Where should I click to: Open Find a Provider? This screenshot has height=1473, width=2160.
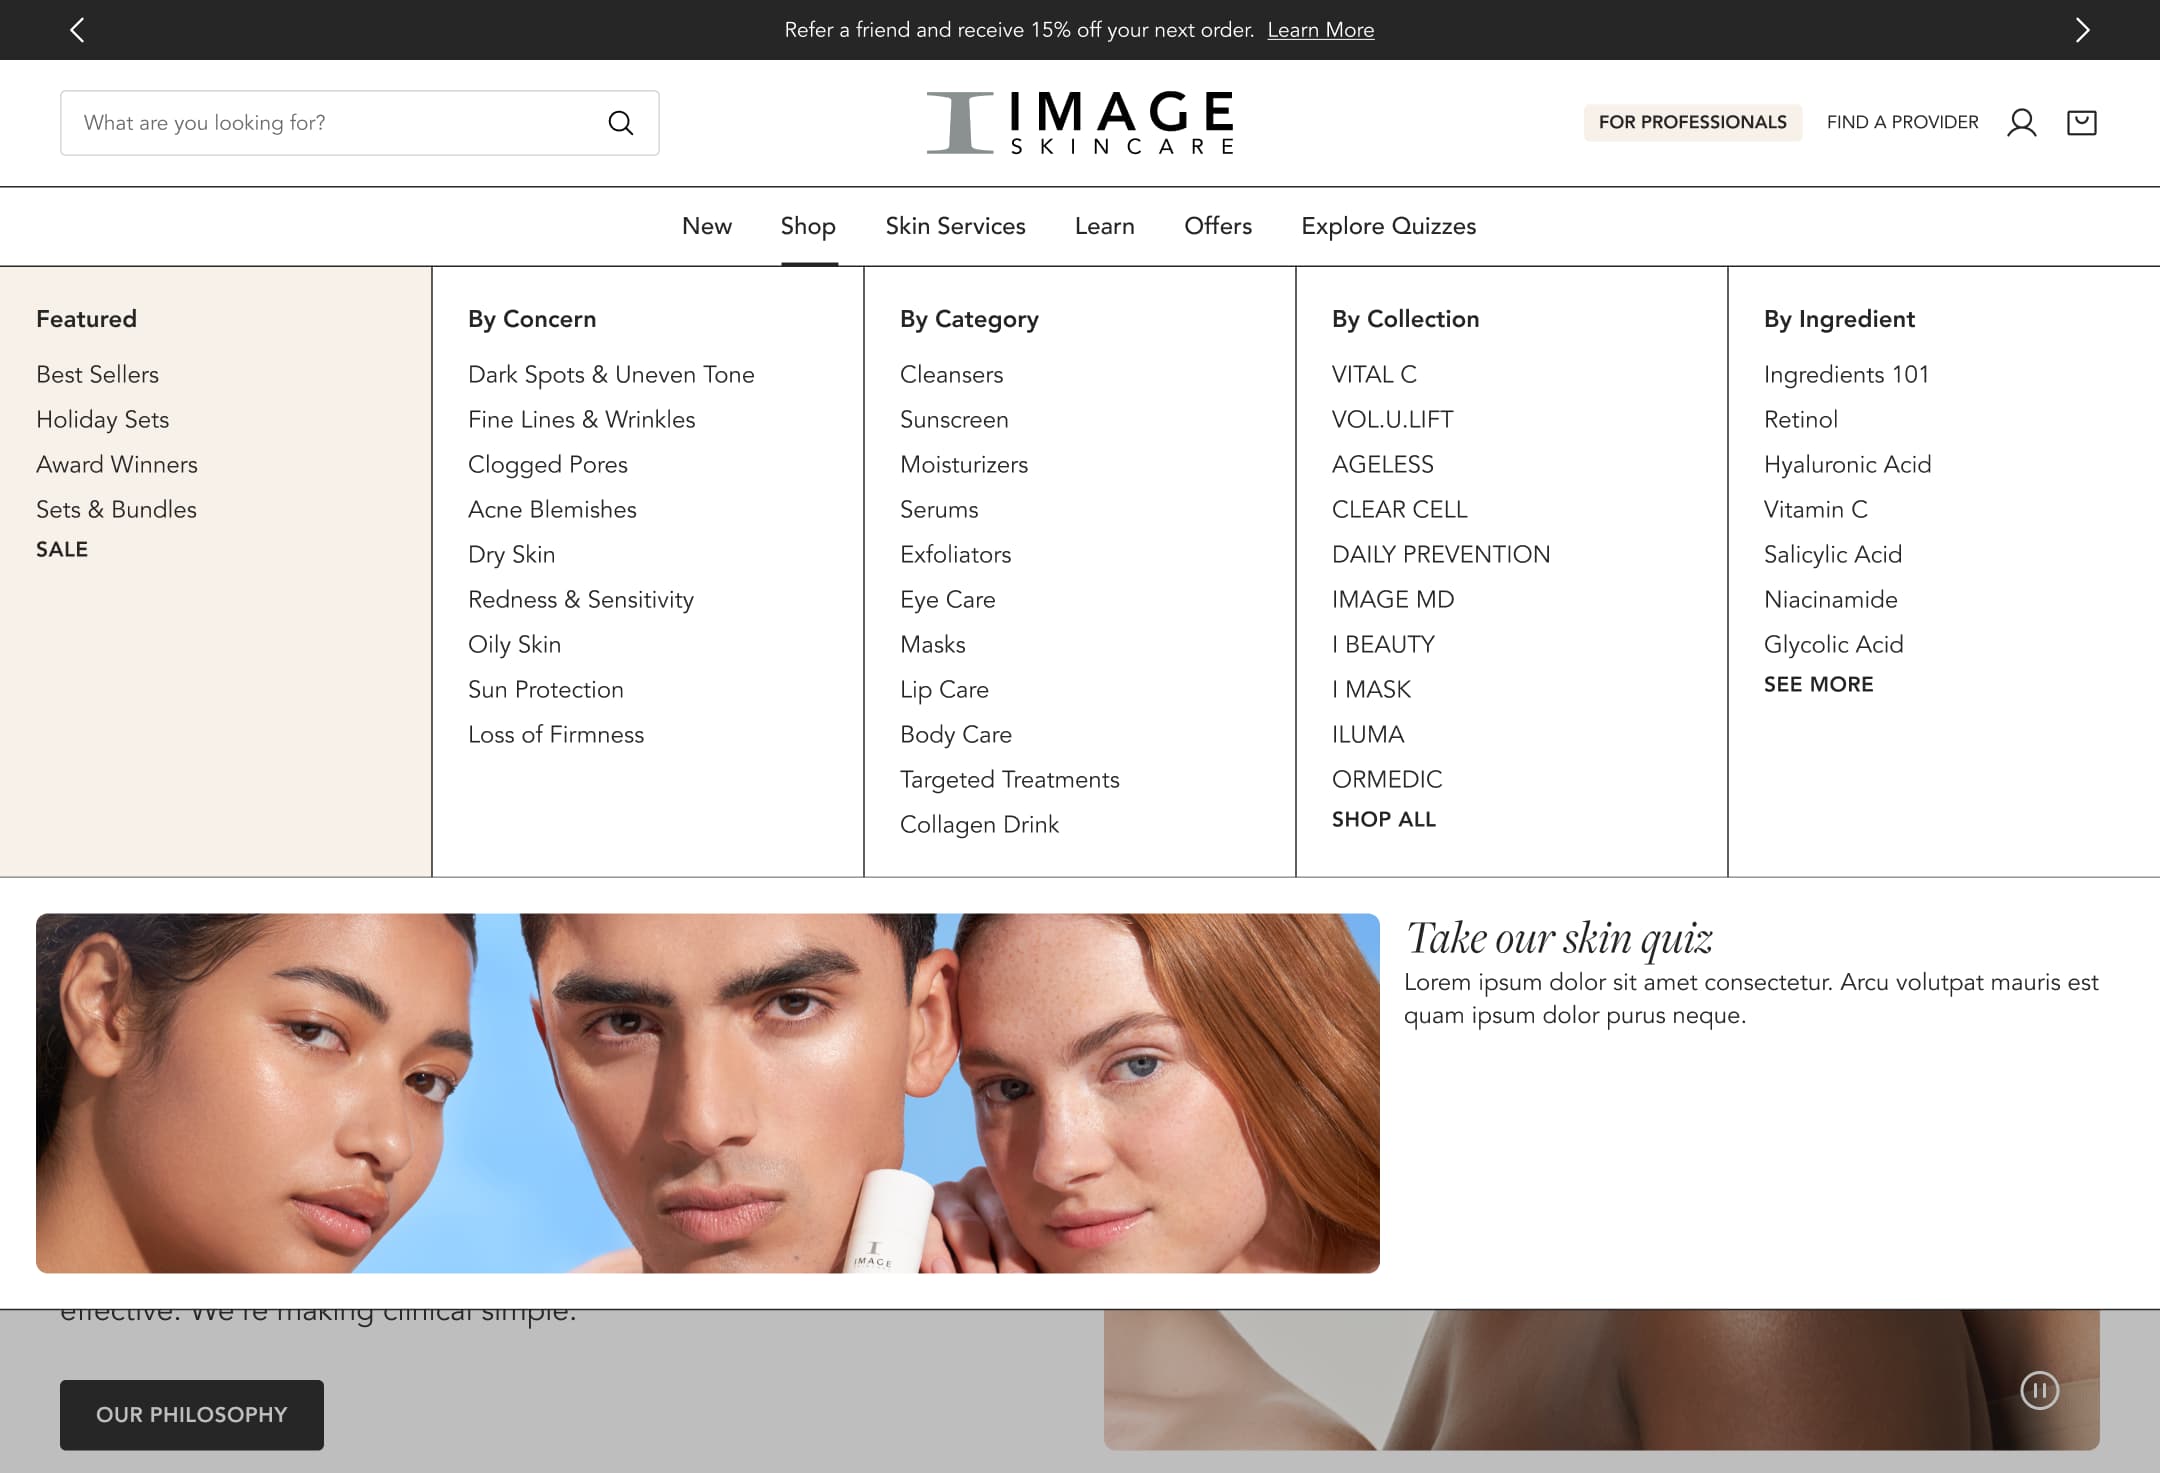click(1902, 122)
